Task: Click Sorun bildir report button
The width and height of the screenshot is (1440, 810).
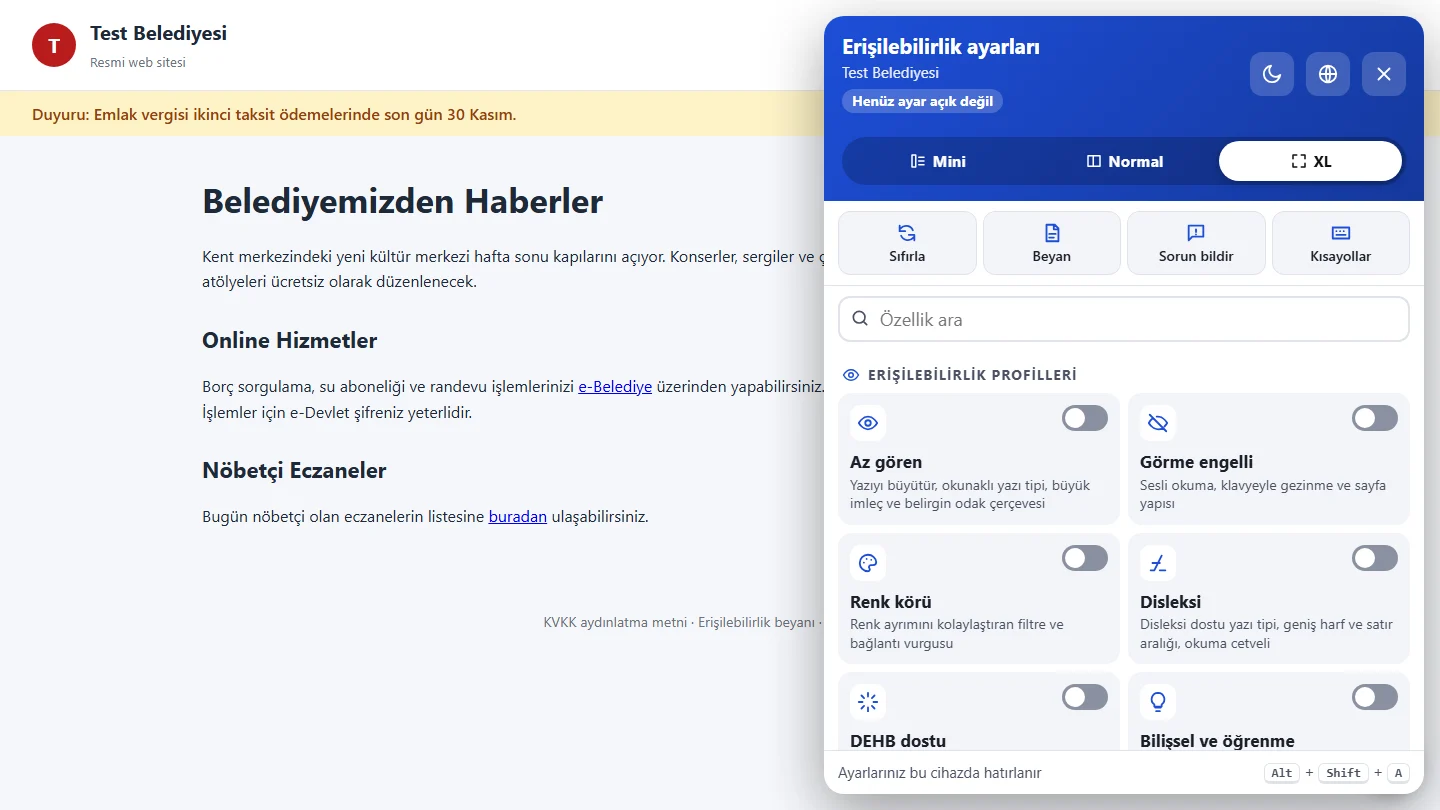Action: coord(1196,243)
